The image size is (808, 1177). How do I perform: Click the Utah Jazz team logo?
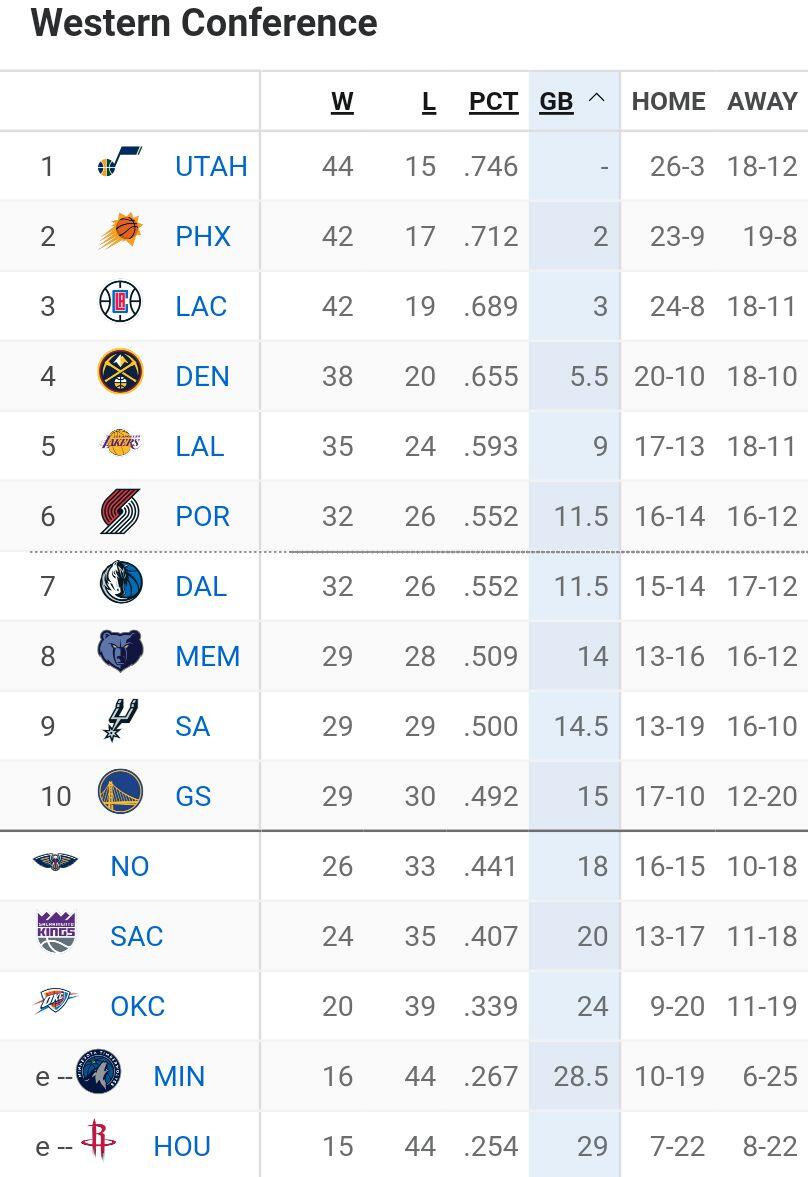120,163
